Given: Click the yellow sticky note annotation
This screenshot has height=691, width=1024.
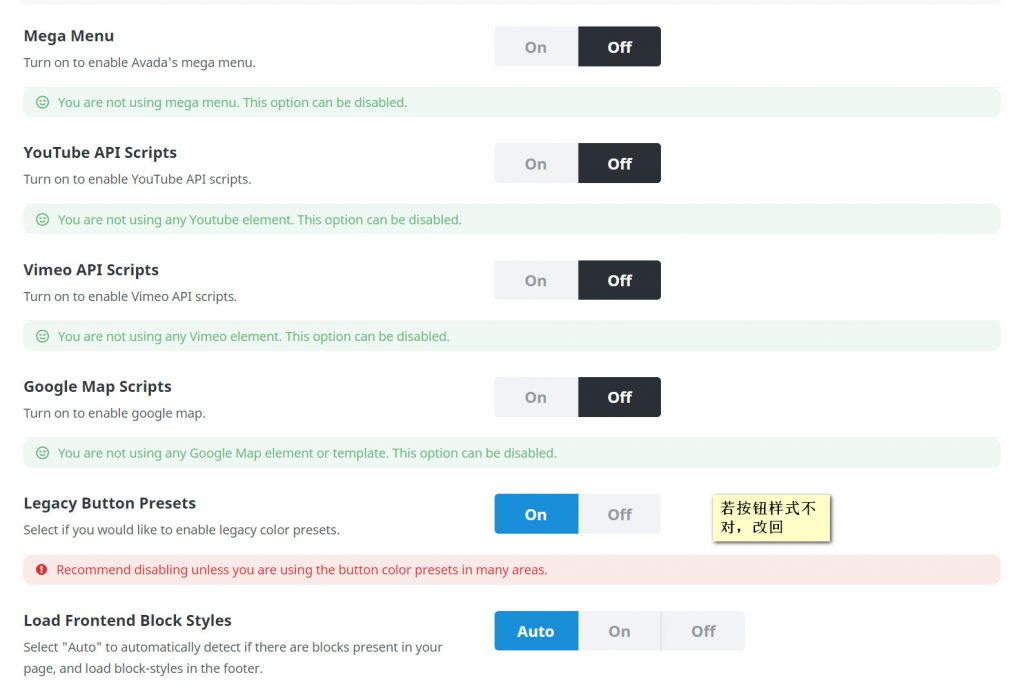Looking at the screenshot, I should pos(771,518).
